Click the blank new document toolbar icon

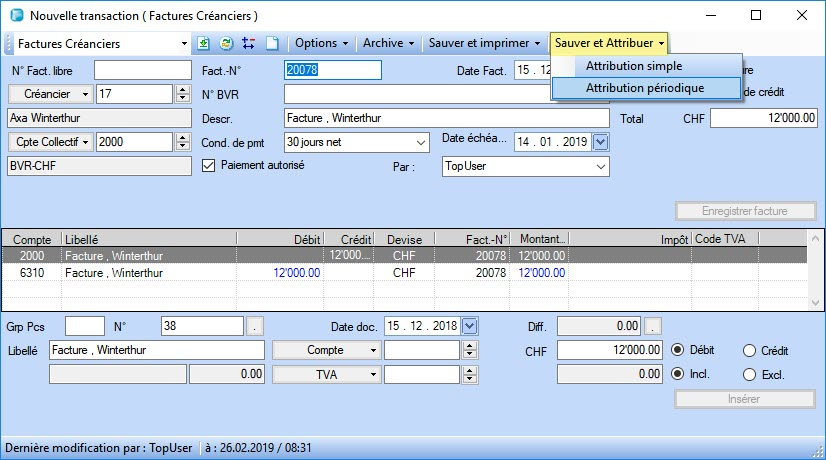point(271,44)
